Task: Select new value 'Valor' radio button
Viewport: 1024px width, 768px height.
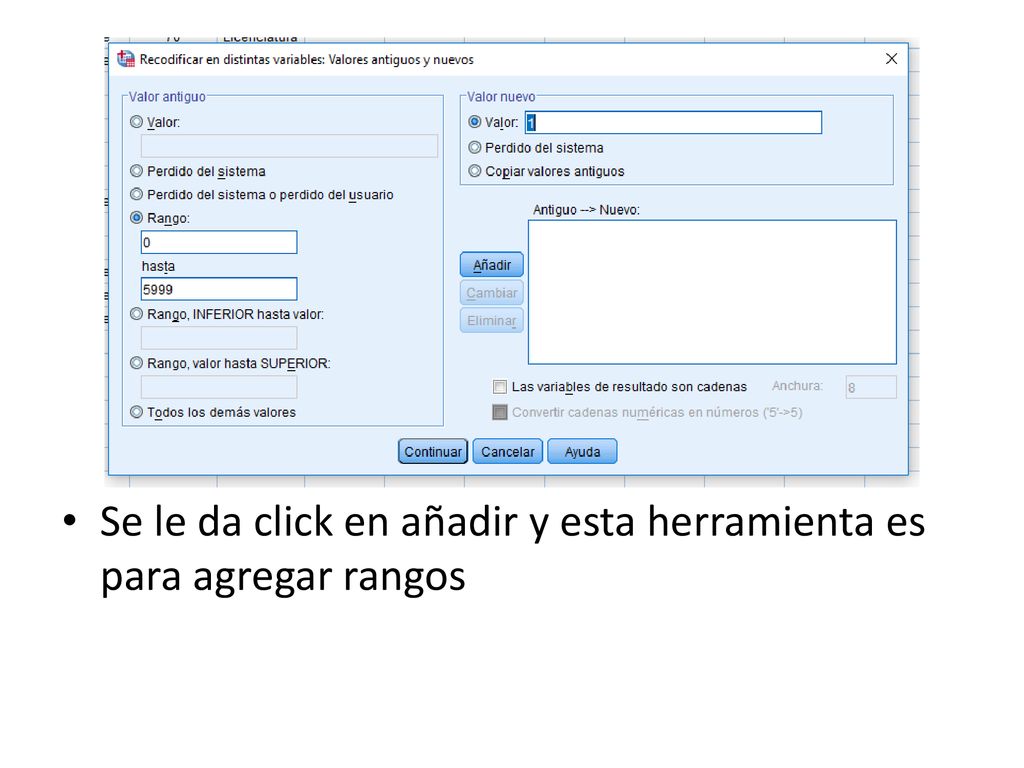Action: coord(475,122)
